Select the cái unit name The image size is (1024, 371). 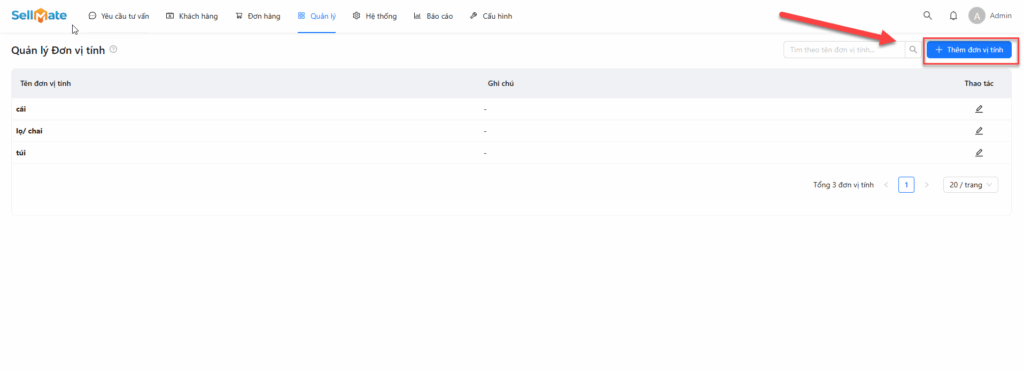pos(21,109)
